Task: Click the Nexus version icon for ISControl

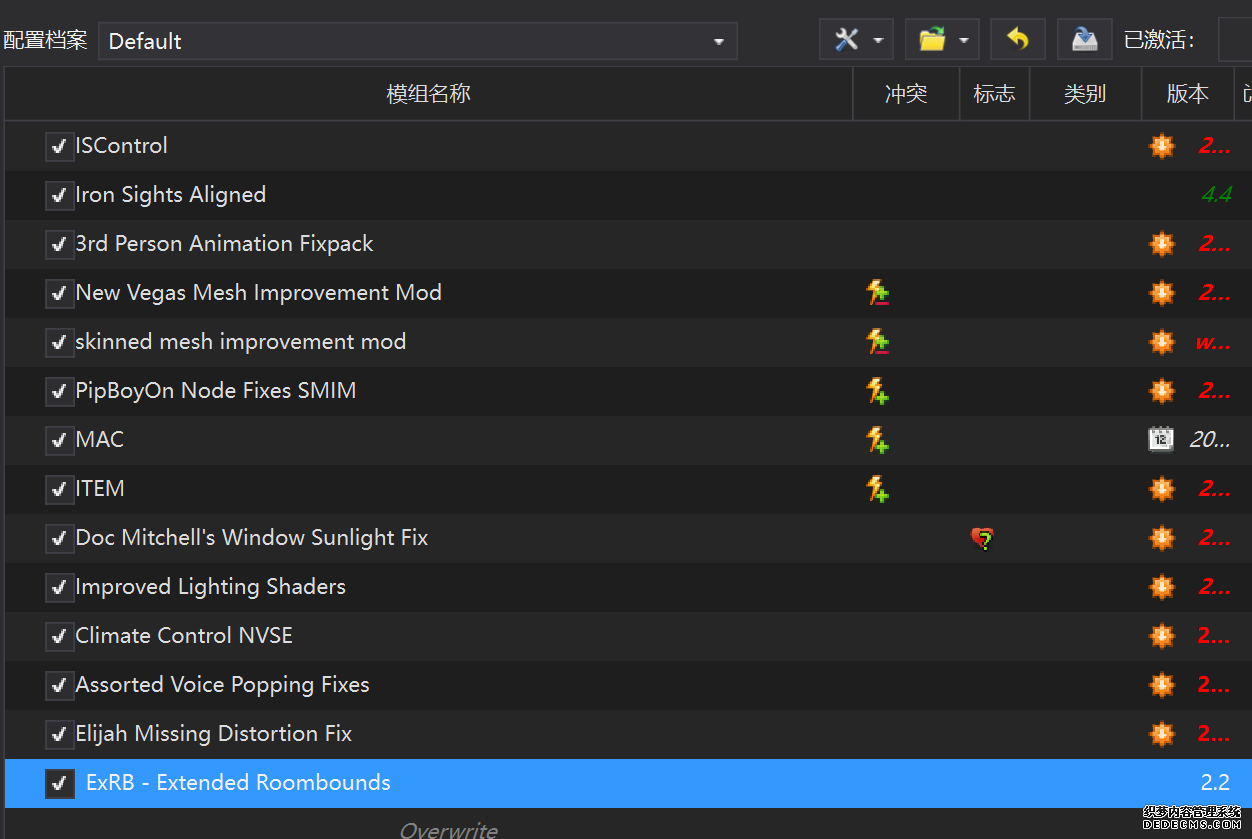Action: 1161,146
